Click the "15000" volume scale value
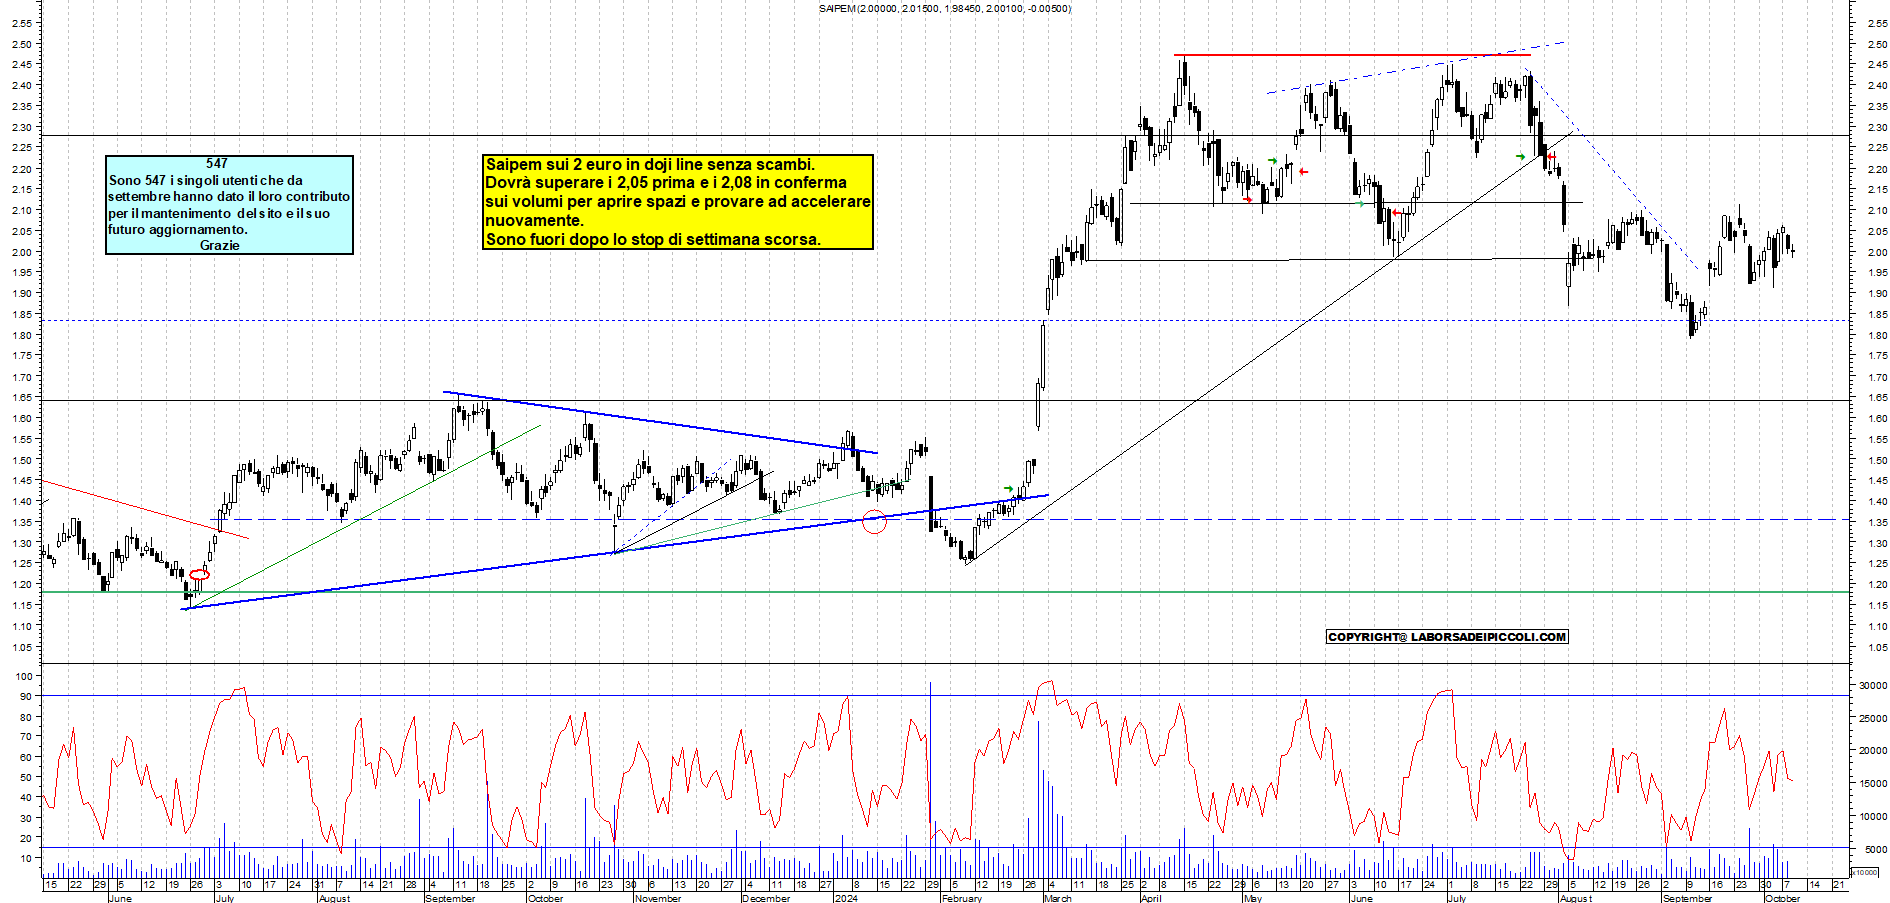Viewport: 1890px width, 903px height. tap(1873, 784)
